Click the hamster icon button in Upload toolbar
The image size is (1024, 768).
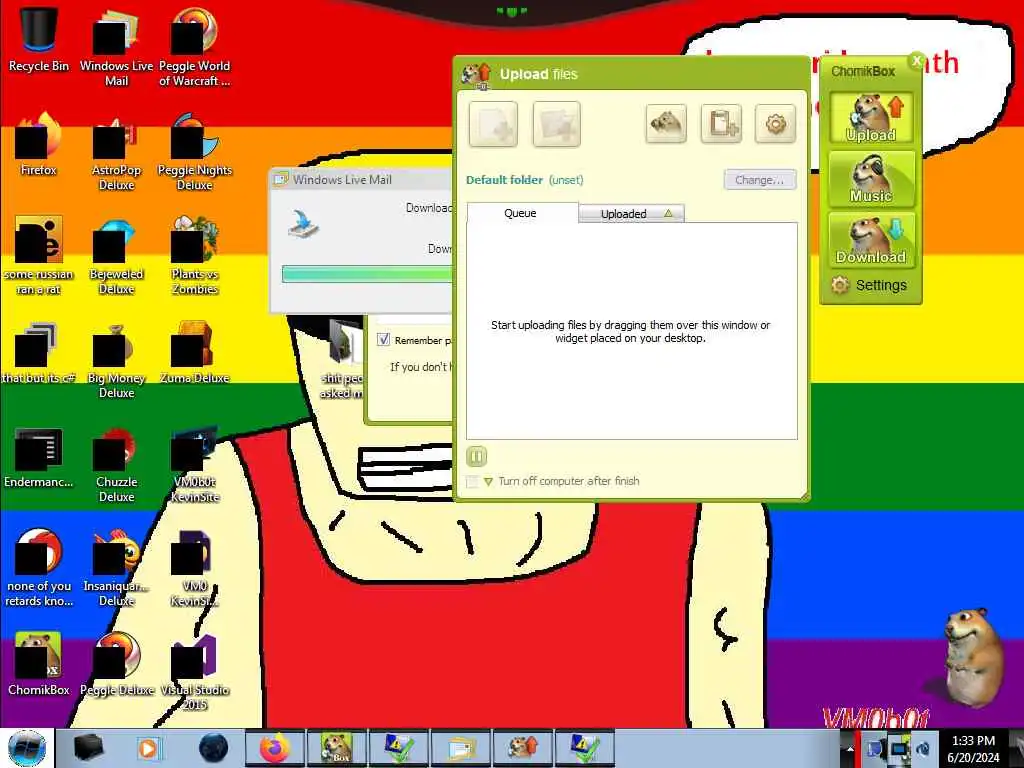point(665,123)
